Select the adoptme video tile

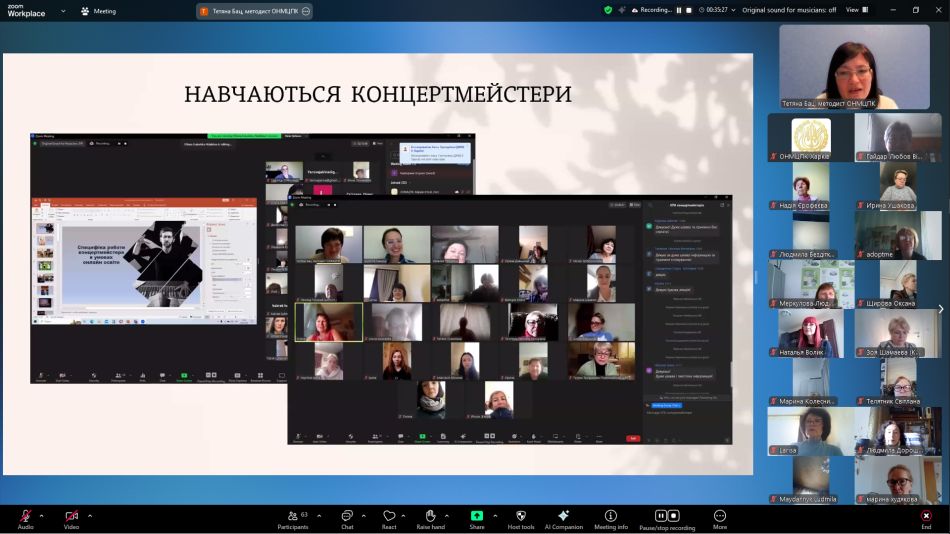pos(898,236)
